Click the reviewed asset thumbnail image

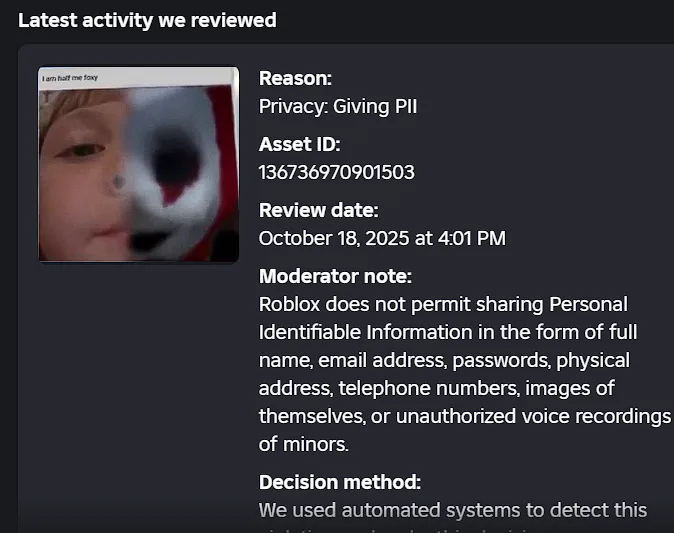[138, 165]
